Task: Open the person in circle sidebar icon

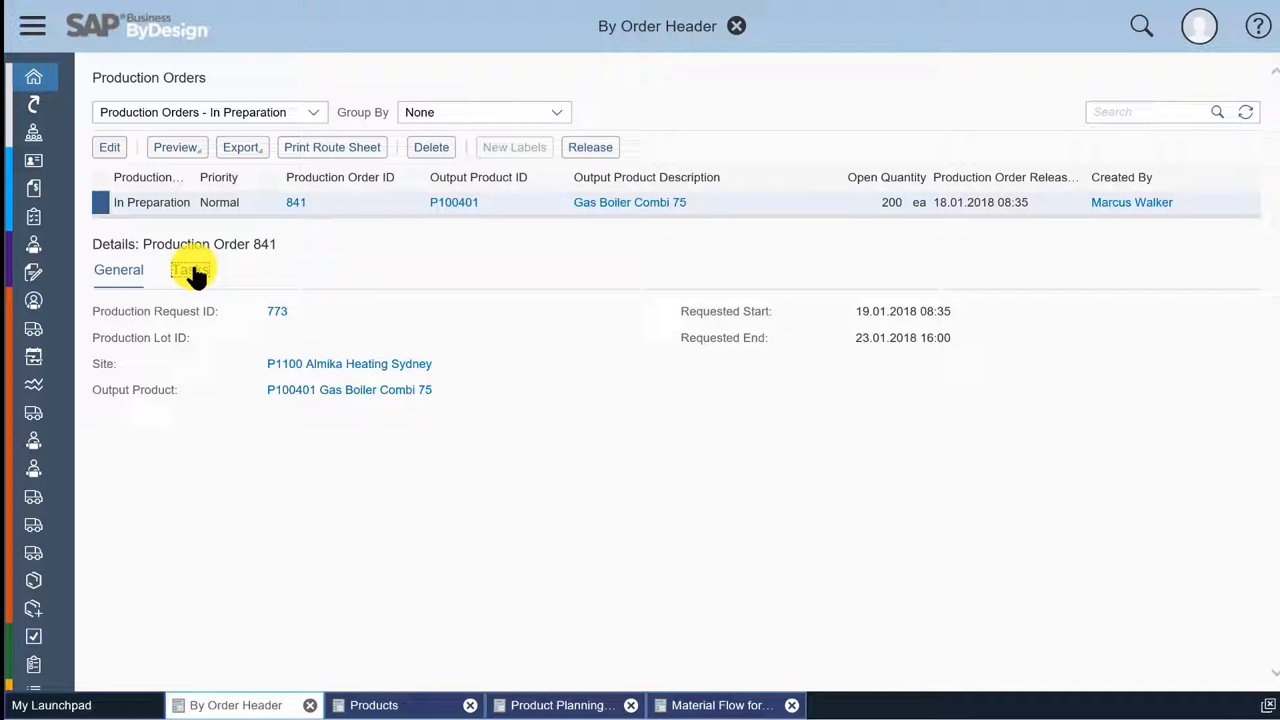Action: (34, 300)
